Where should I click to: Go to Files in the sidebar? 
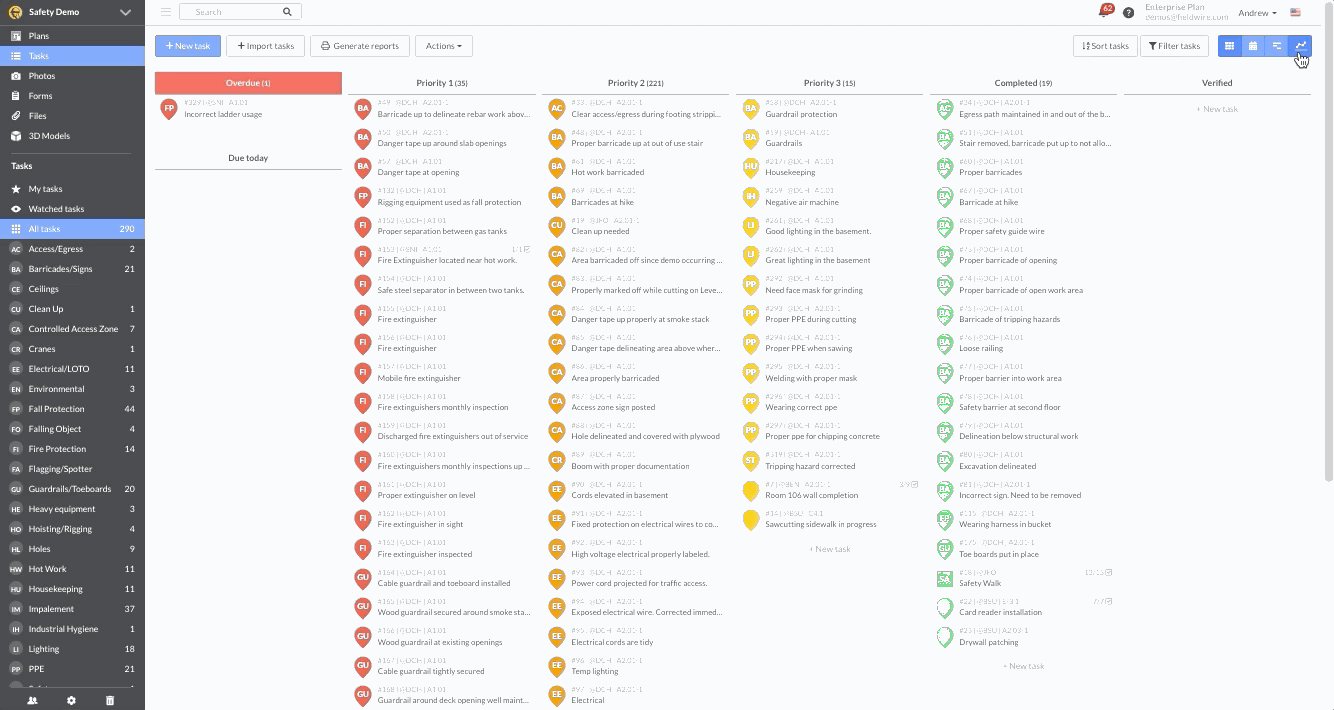(x=72, y=116)
